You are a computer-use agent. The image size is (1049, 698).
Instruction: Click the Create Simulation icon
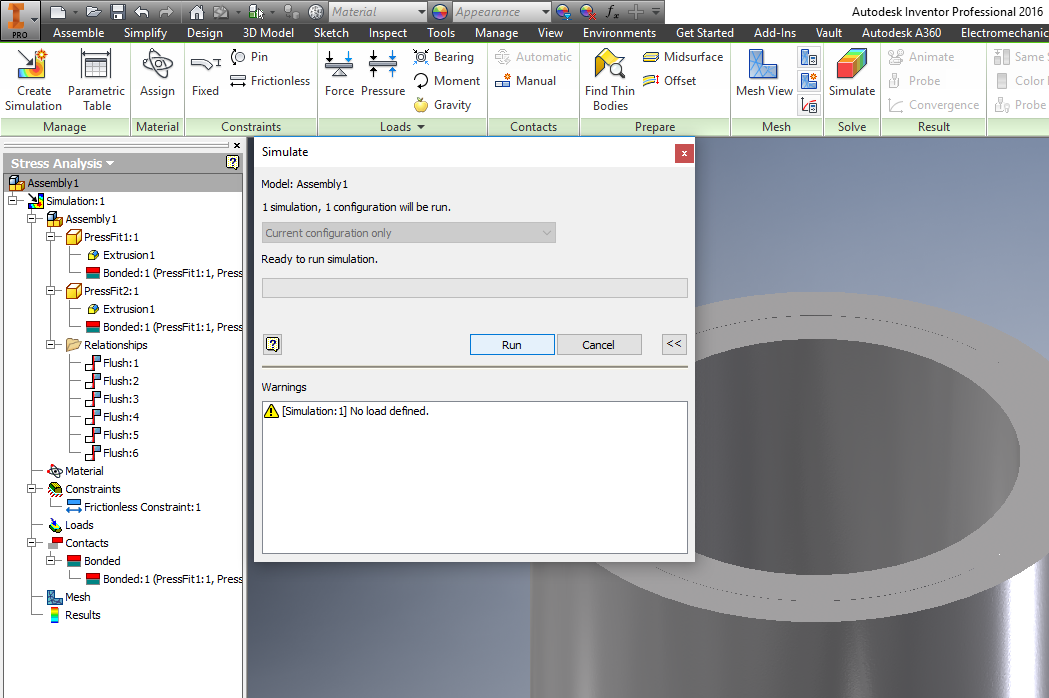[x=33, y=80]
